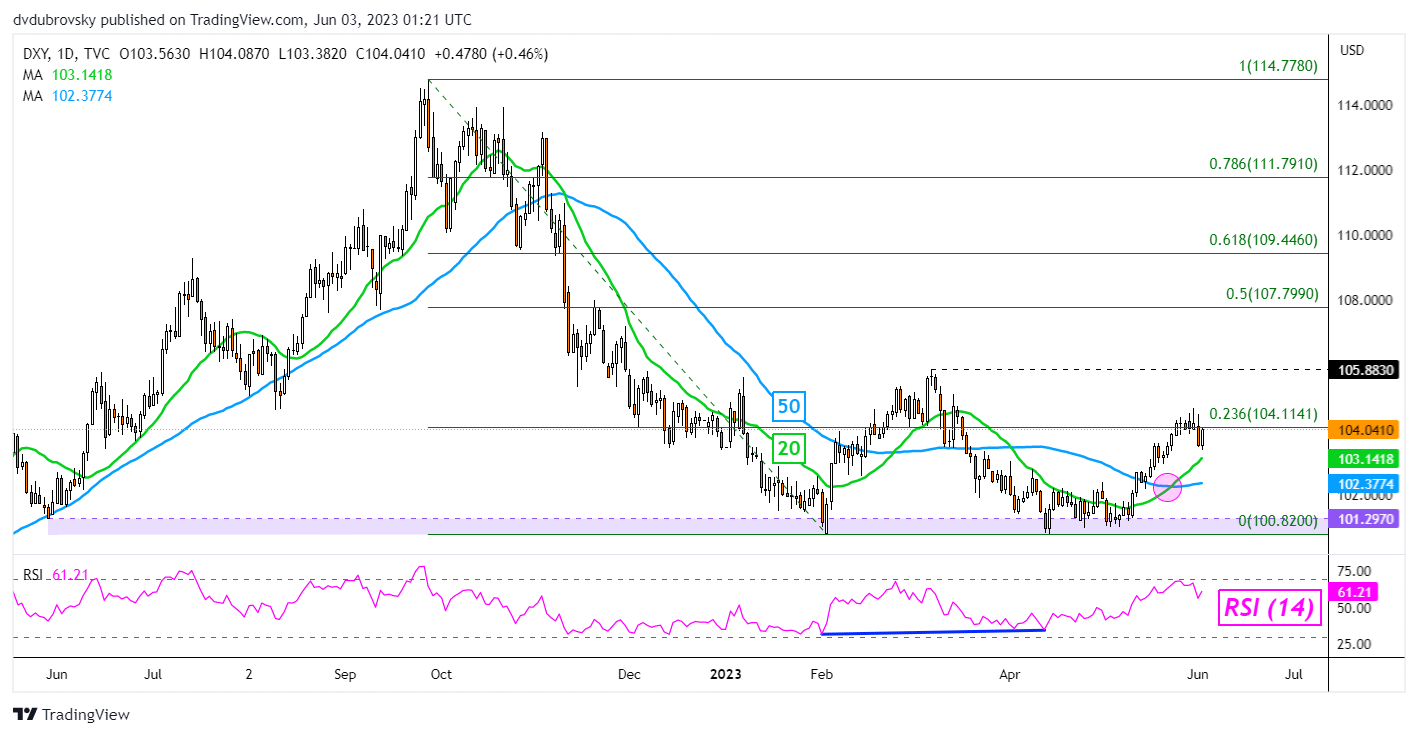Click the Jul label at right of time axis
Viewport: 1418px width, 736px height.
(x=1293, y=675)
